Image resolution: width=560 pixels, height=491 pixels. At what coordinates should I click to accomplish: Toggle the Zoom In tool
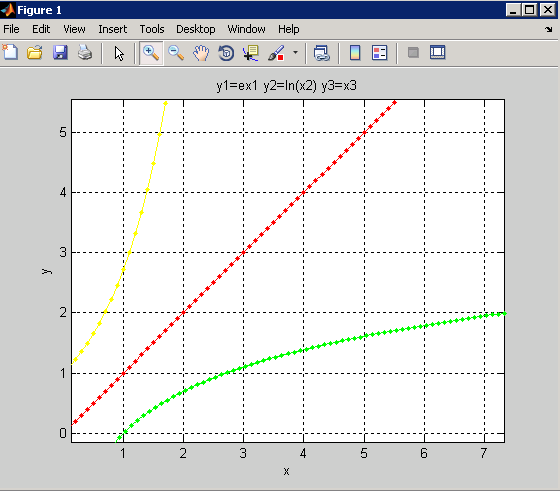[151, 53]
